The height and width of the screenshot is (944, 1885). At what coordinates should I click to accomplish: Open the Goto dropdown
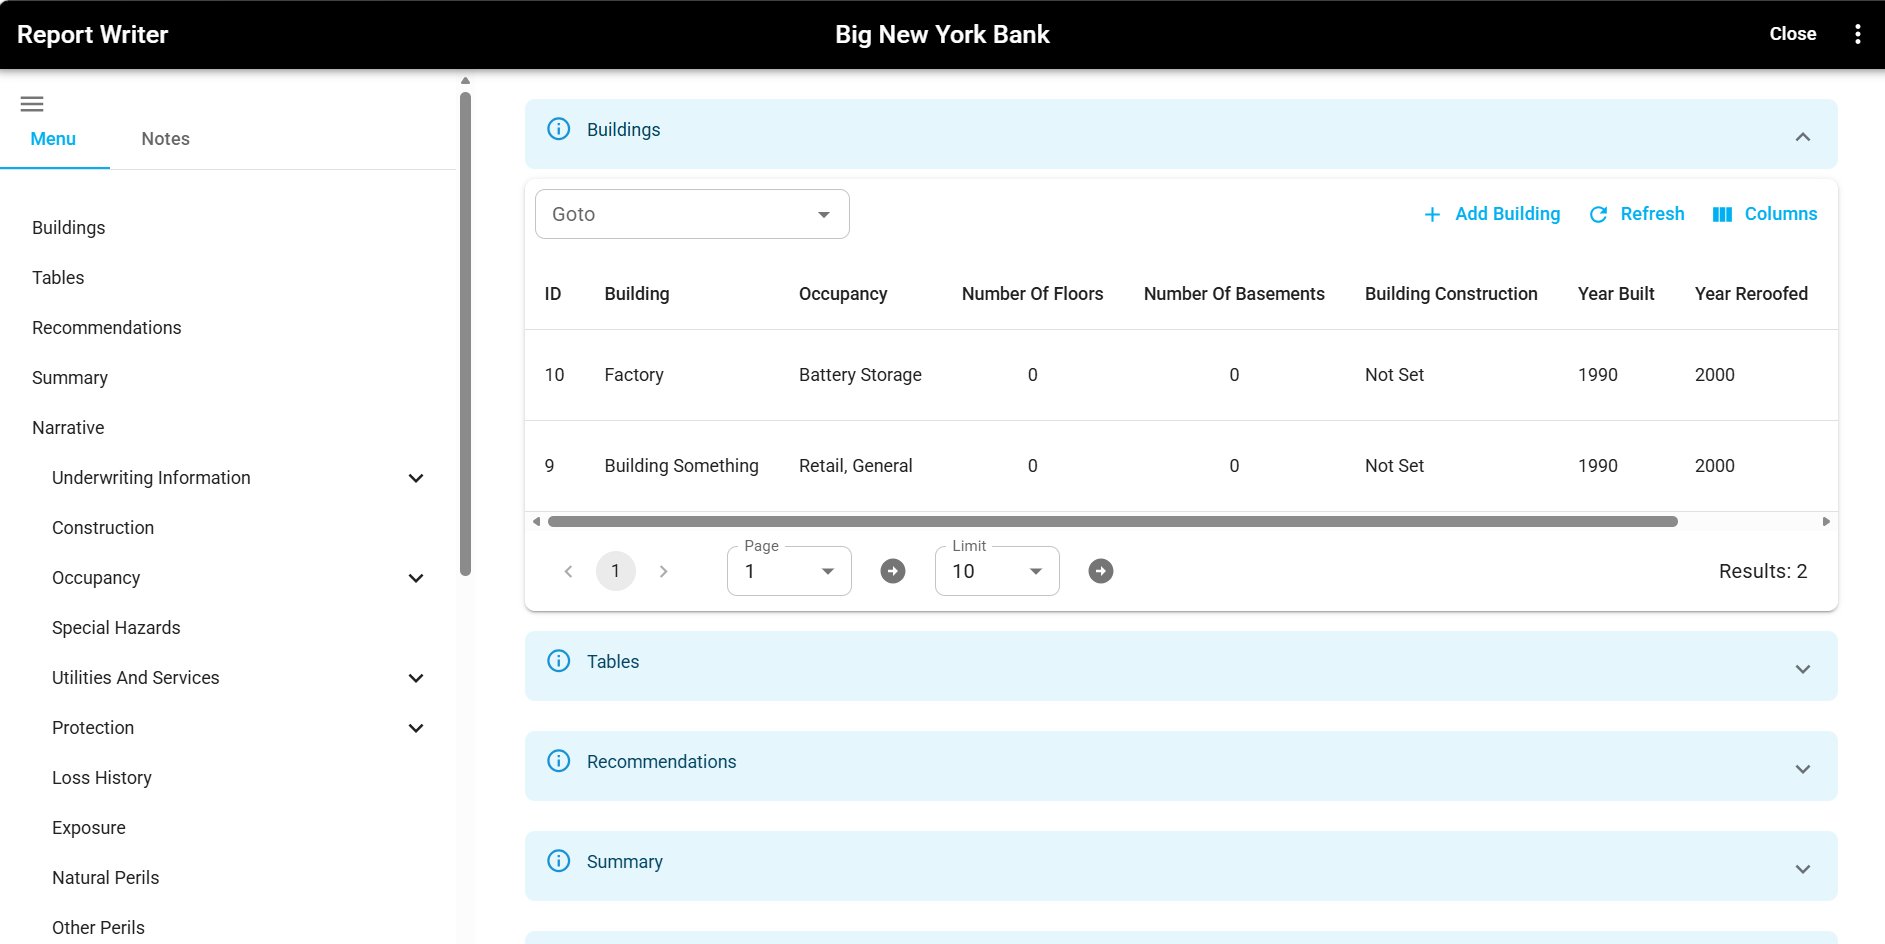point(692,214)
